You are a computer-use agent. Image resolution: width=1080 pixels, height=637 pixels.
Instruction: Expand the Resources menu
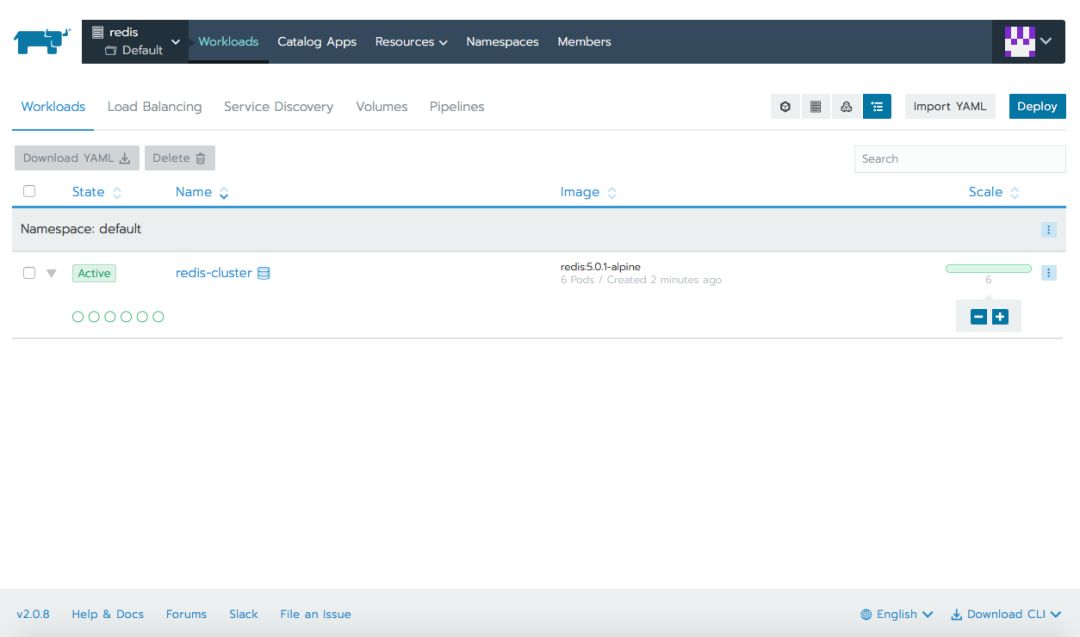point(411,42)
